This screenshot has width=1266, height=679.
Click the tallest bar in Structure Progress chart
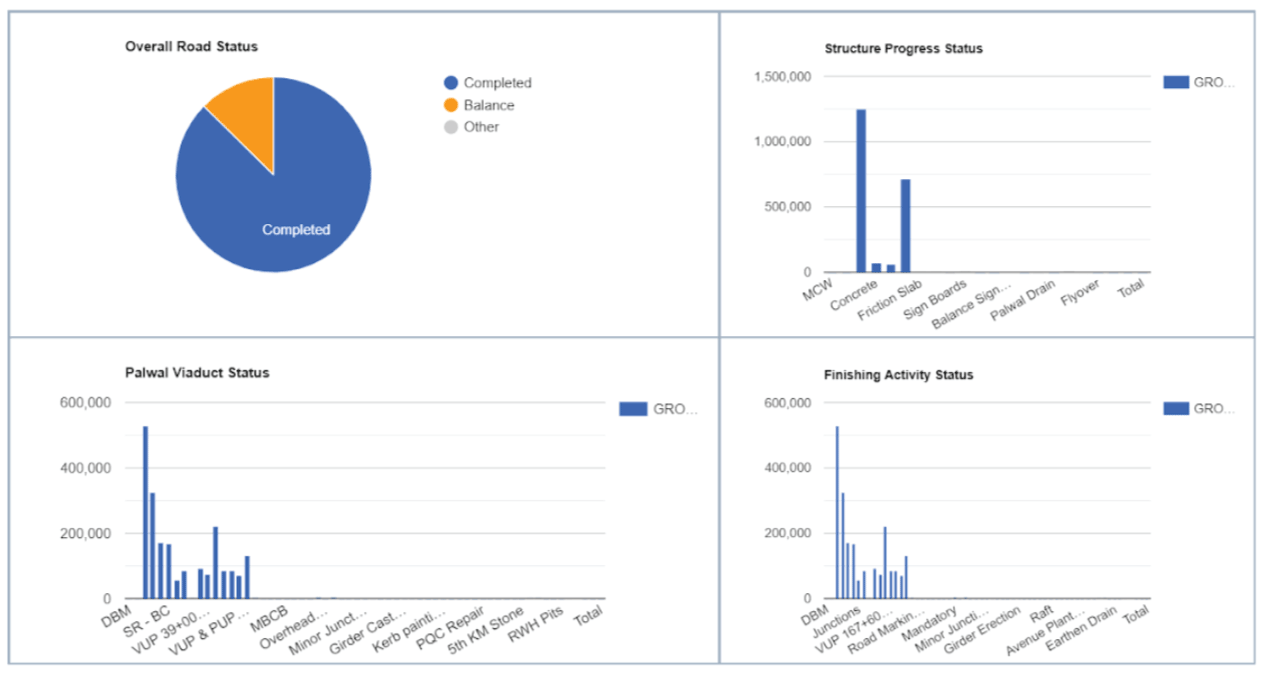coord(861,191)
